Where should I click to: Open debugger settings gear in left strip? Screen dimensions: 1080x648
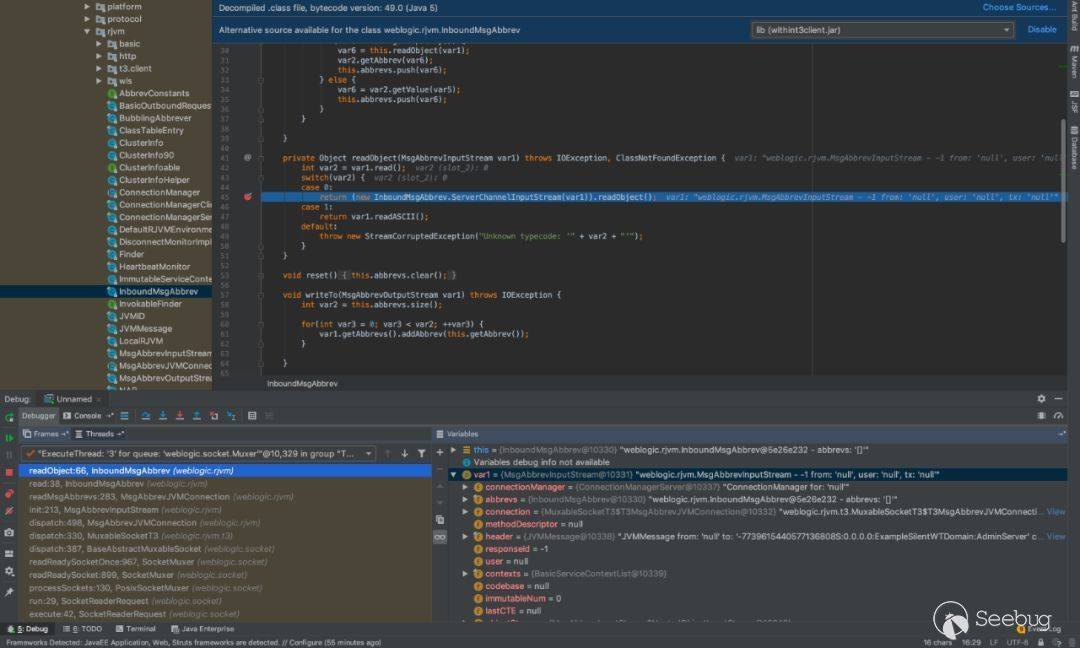click(9, 571)
